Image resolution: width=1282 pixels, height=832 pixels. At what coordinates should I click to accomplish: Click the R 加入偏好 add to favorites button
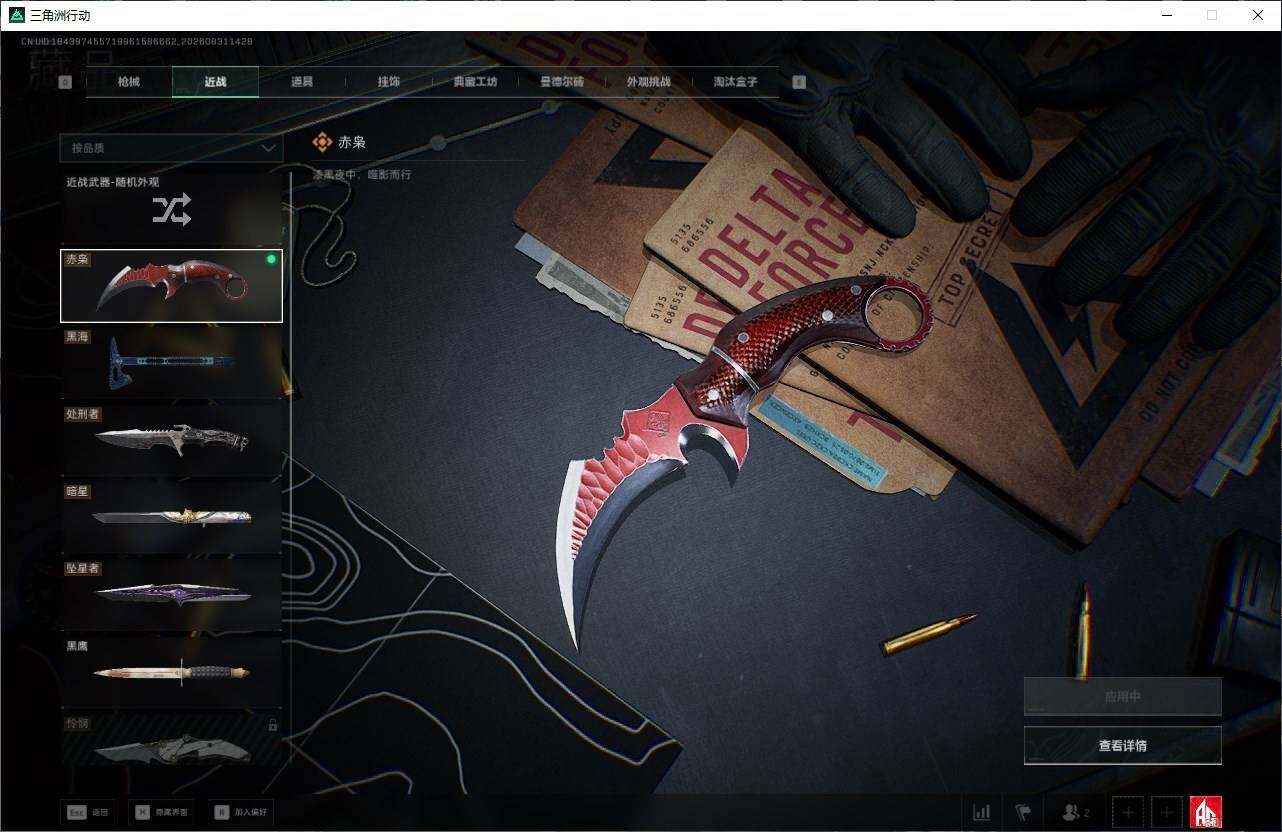(x=241, y=812)
